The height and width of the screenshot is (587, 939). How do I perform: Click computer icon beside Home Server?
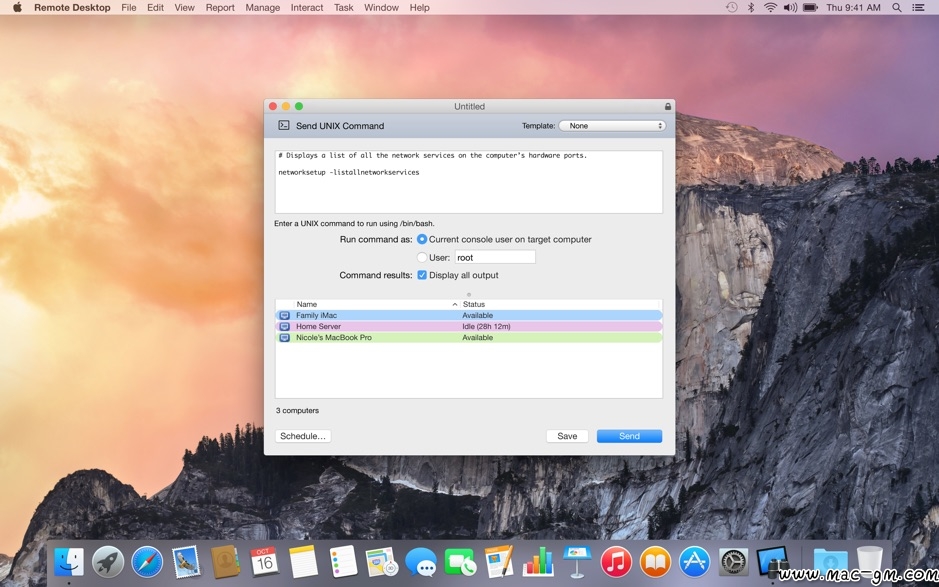284,326
